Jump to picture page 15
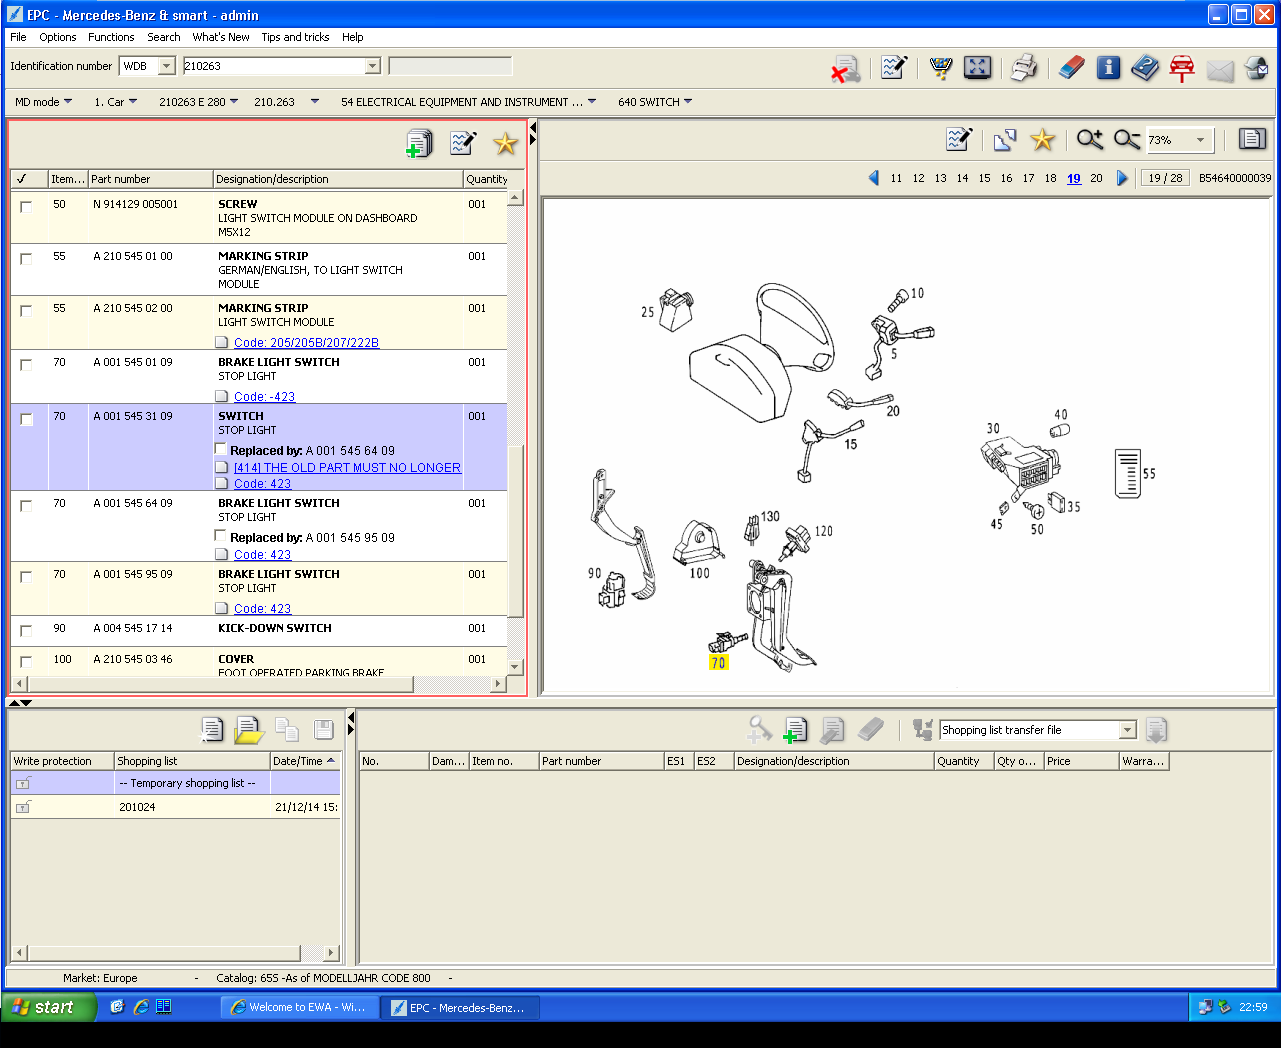Screen dimensions: 1281x1050 [x=984, y=178]
